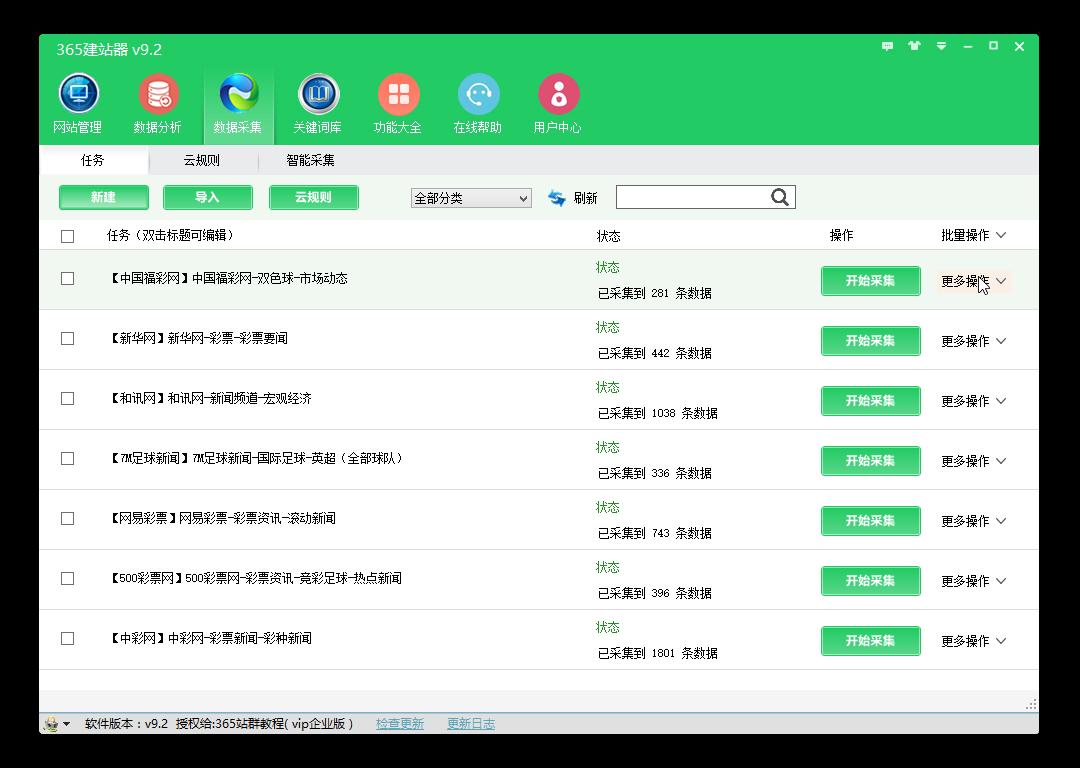Image resolution: width=1080 pixels, height=768 pixels.
Task: Check the 500彩票网 task checkbox
Action: (68, 578)
